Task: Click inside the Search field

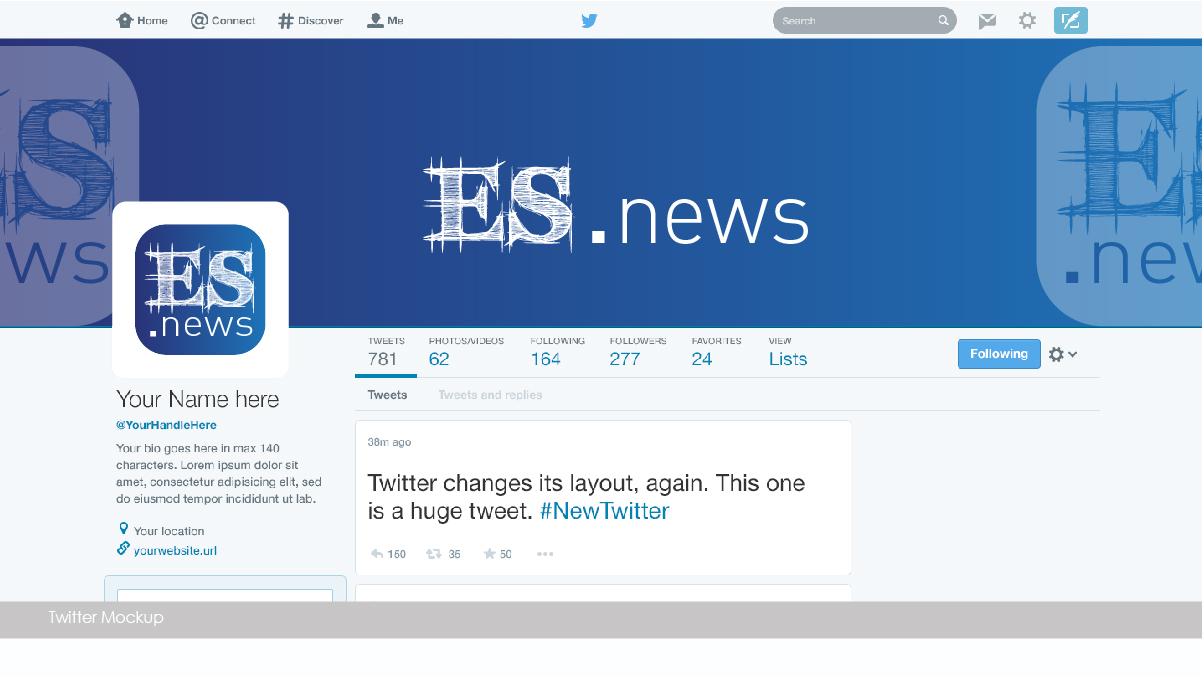Action: (864, 20)
